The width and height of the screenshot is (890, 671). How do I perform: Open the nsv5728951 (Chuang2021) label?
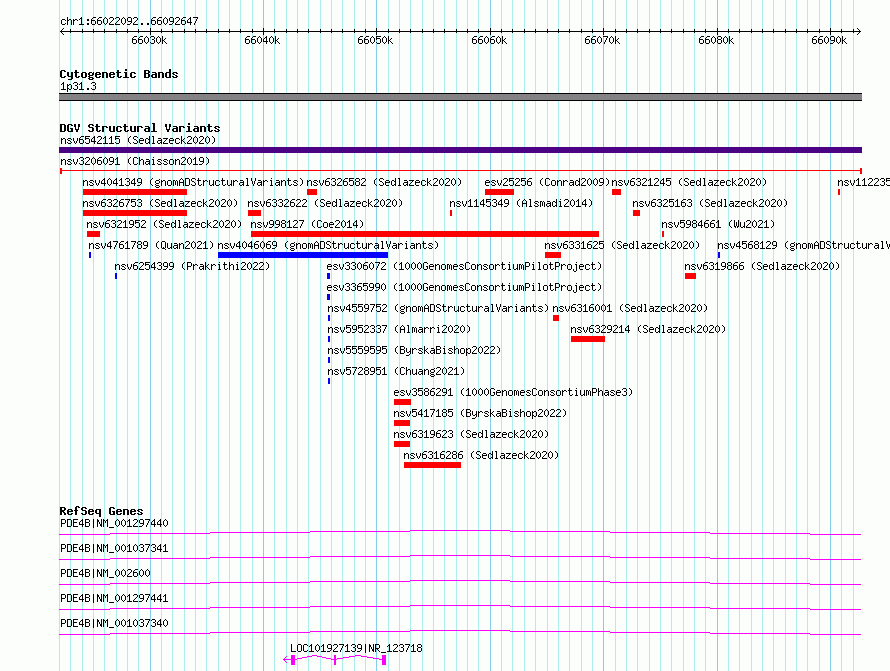(396, 371)
